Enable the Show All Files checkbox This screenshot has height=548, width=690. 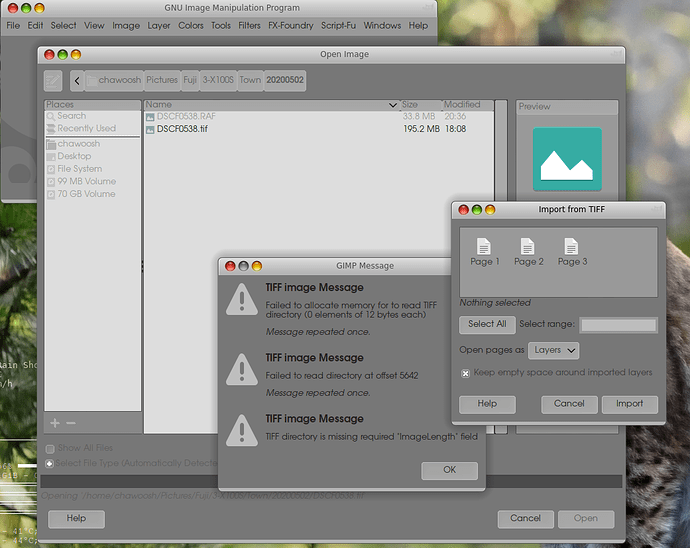(x=50, y=448)
